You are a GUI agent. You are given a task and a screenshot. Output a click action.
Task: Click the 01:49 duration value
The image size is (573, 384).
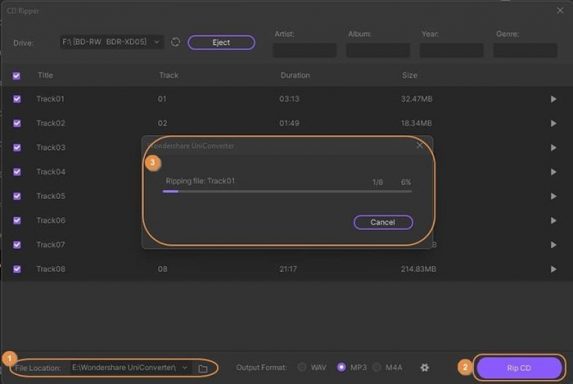[289, 123]
